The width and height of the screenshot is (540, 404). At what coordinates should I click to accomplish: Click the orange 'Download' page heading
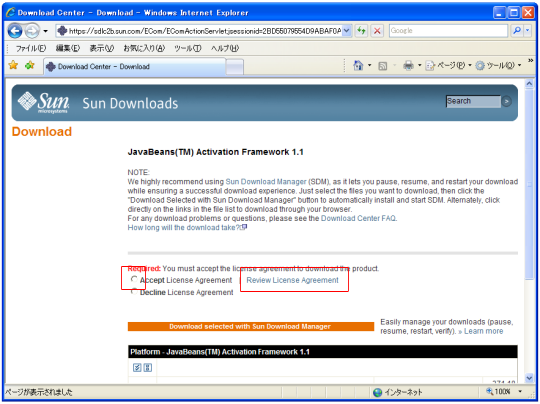click(x=42, y=132)
